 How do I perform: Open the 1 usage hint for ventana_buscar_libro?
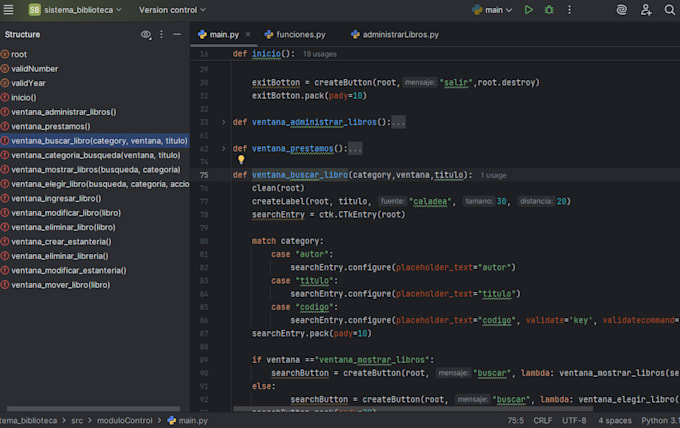[x=494, y=175]
